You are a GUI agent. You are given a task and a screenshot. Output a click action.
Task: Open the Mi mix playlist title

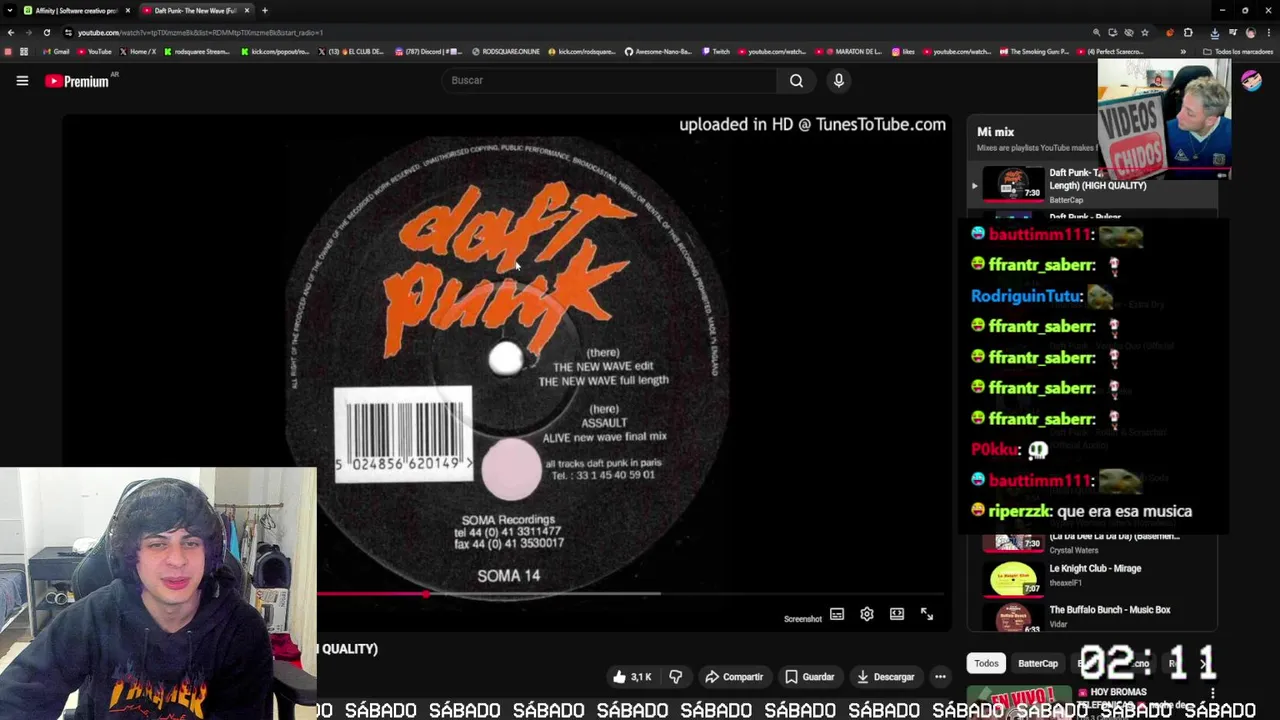[995, 132]
